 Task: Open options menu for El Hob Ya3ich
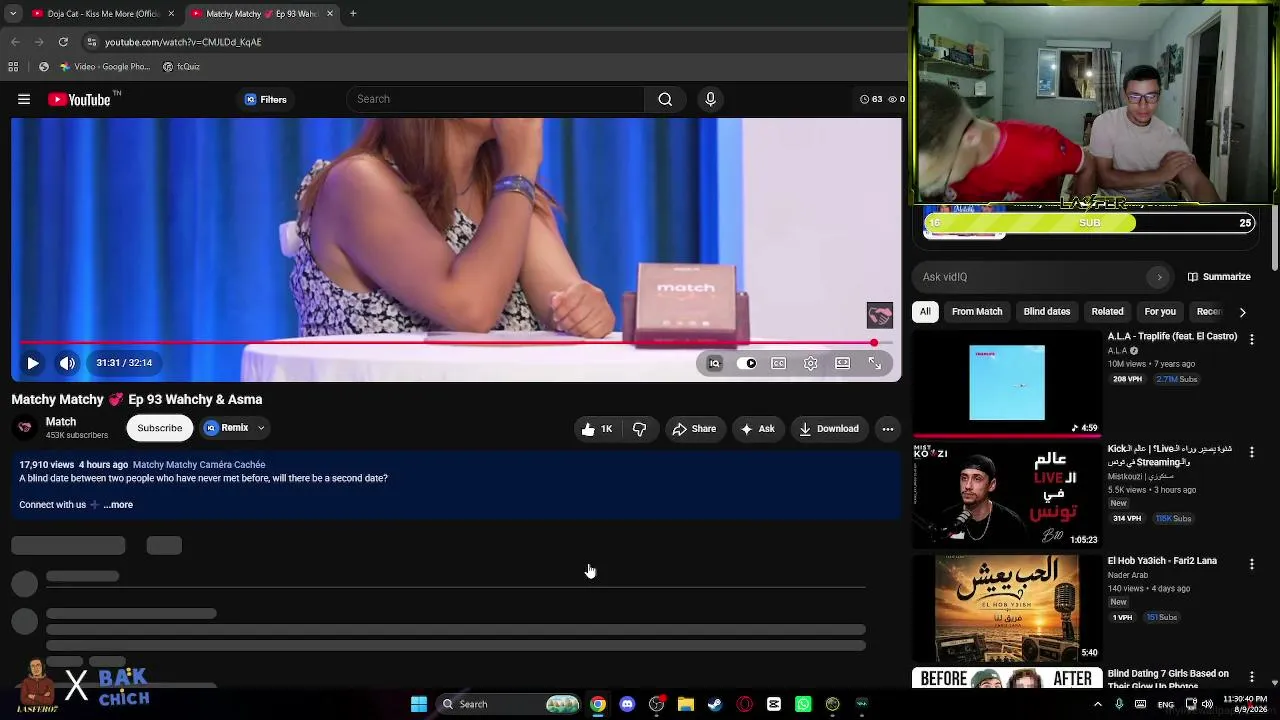pyautogui.click(x=1251, y=564)
